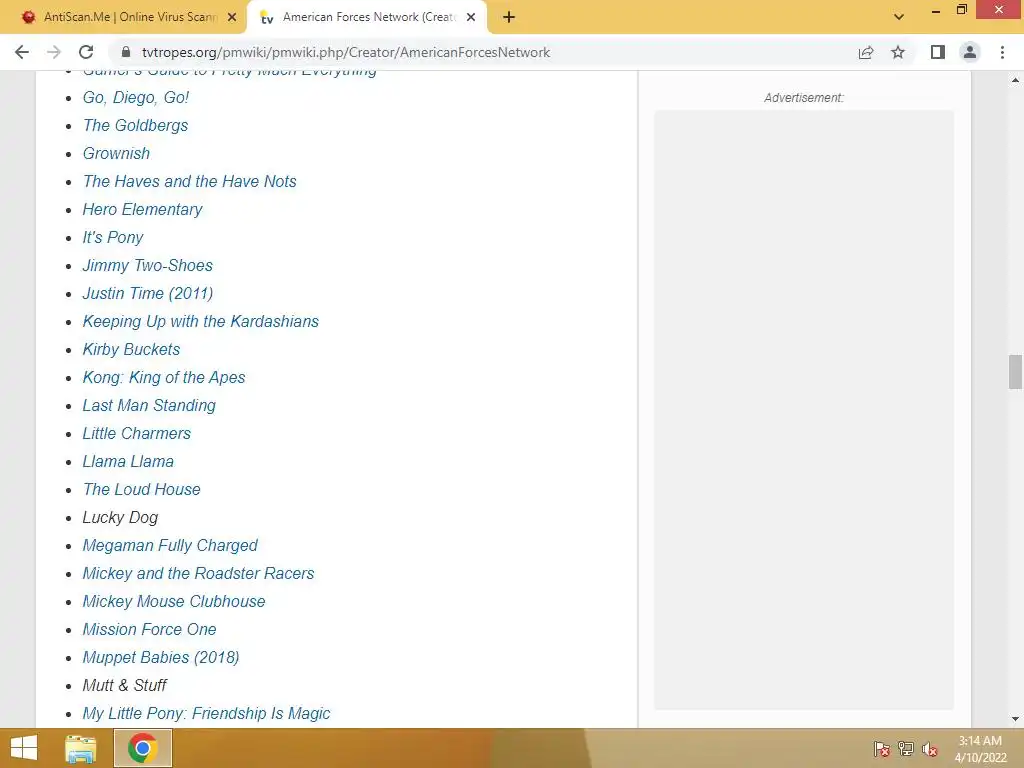Open the Justin Time (2011) link
Viewport: 1024px width, 768px height.
point(148,294)
